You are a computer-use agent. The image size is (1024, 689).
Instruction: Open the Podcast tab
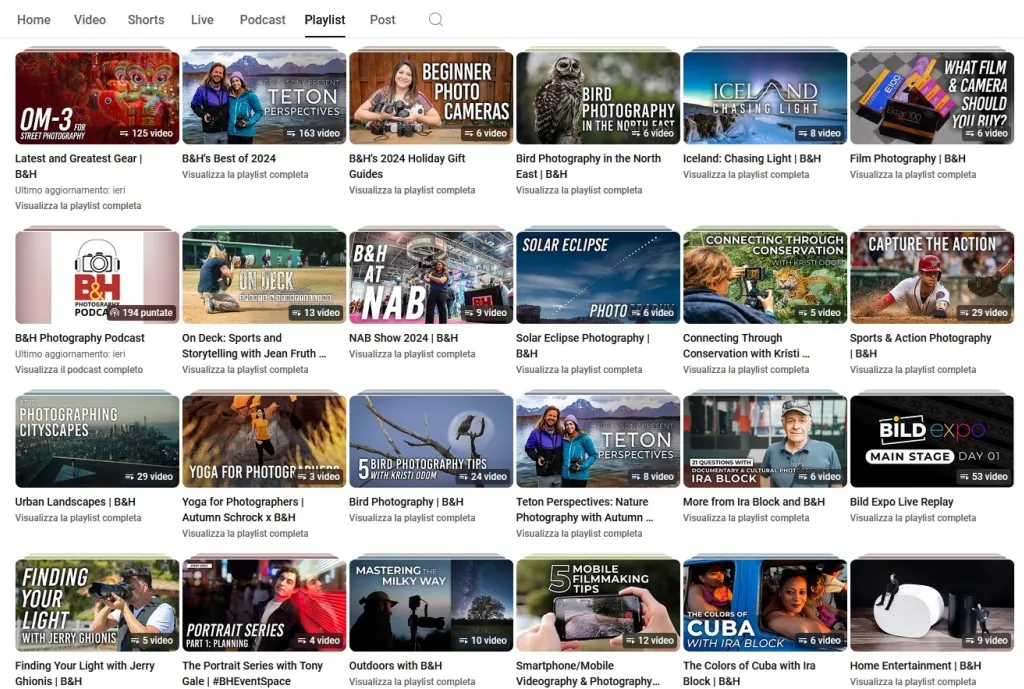click(261, 19)
